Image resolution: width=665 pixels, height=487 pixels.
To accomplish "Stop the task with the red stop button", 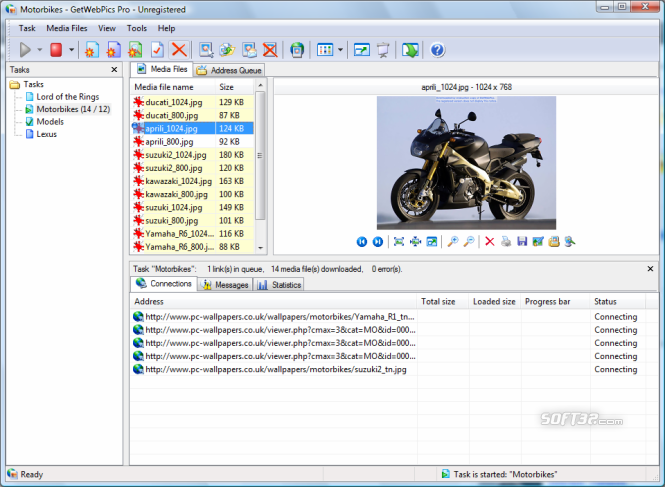I will [x=56, y=50].
